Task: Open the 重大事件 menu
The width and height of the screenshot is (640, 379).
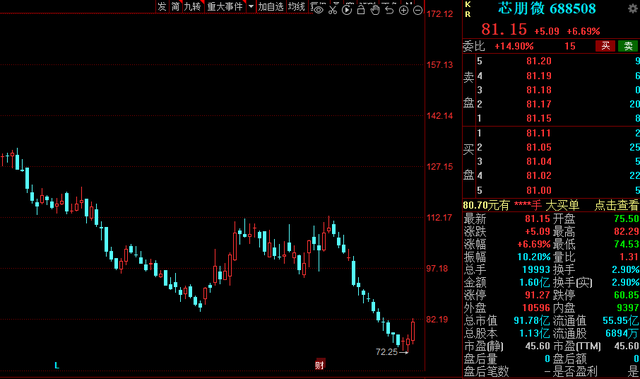Action: click(x=225, y=7)
